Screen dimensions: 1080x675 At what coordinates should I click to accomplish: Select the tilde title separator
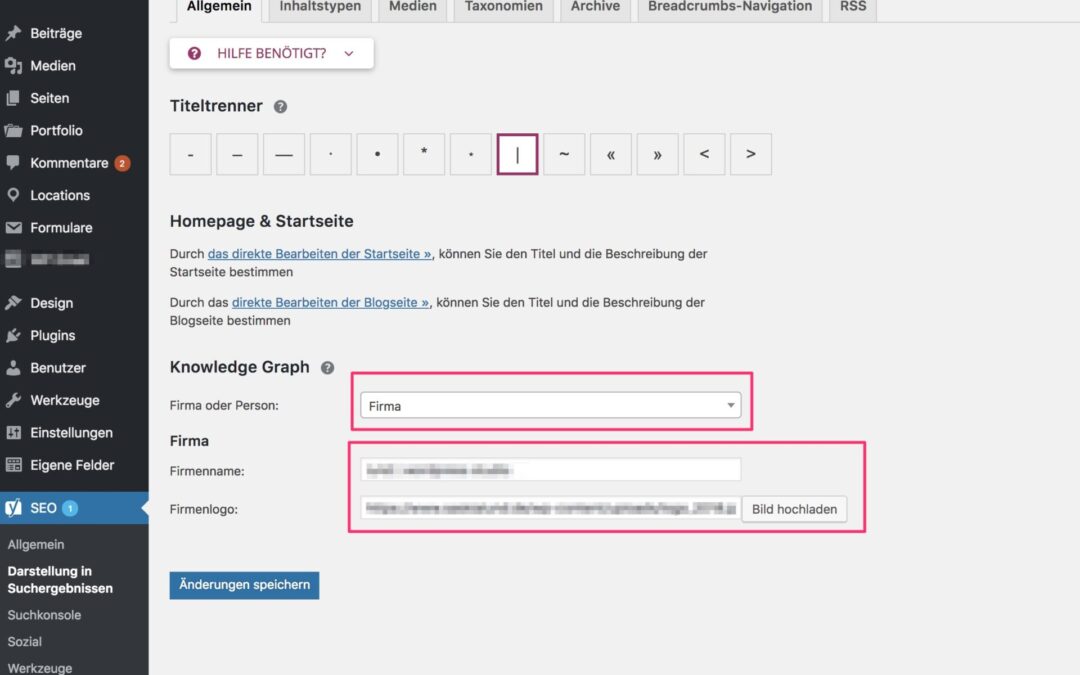click(x=564, y=154)
